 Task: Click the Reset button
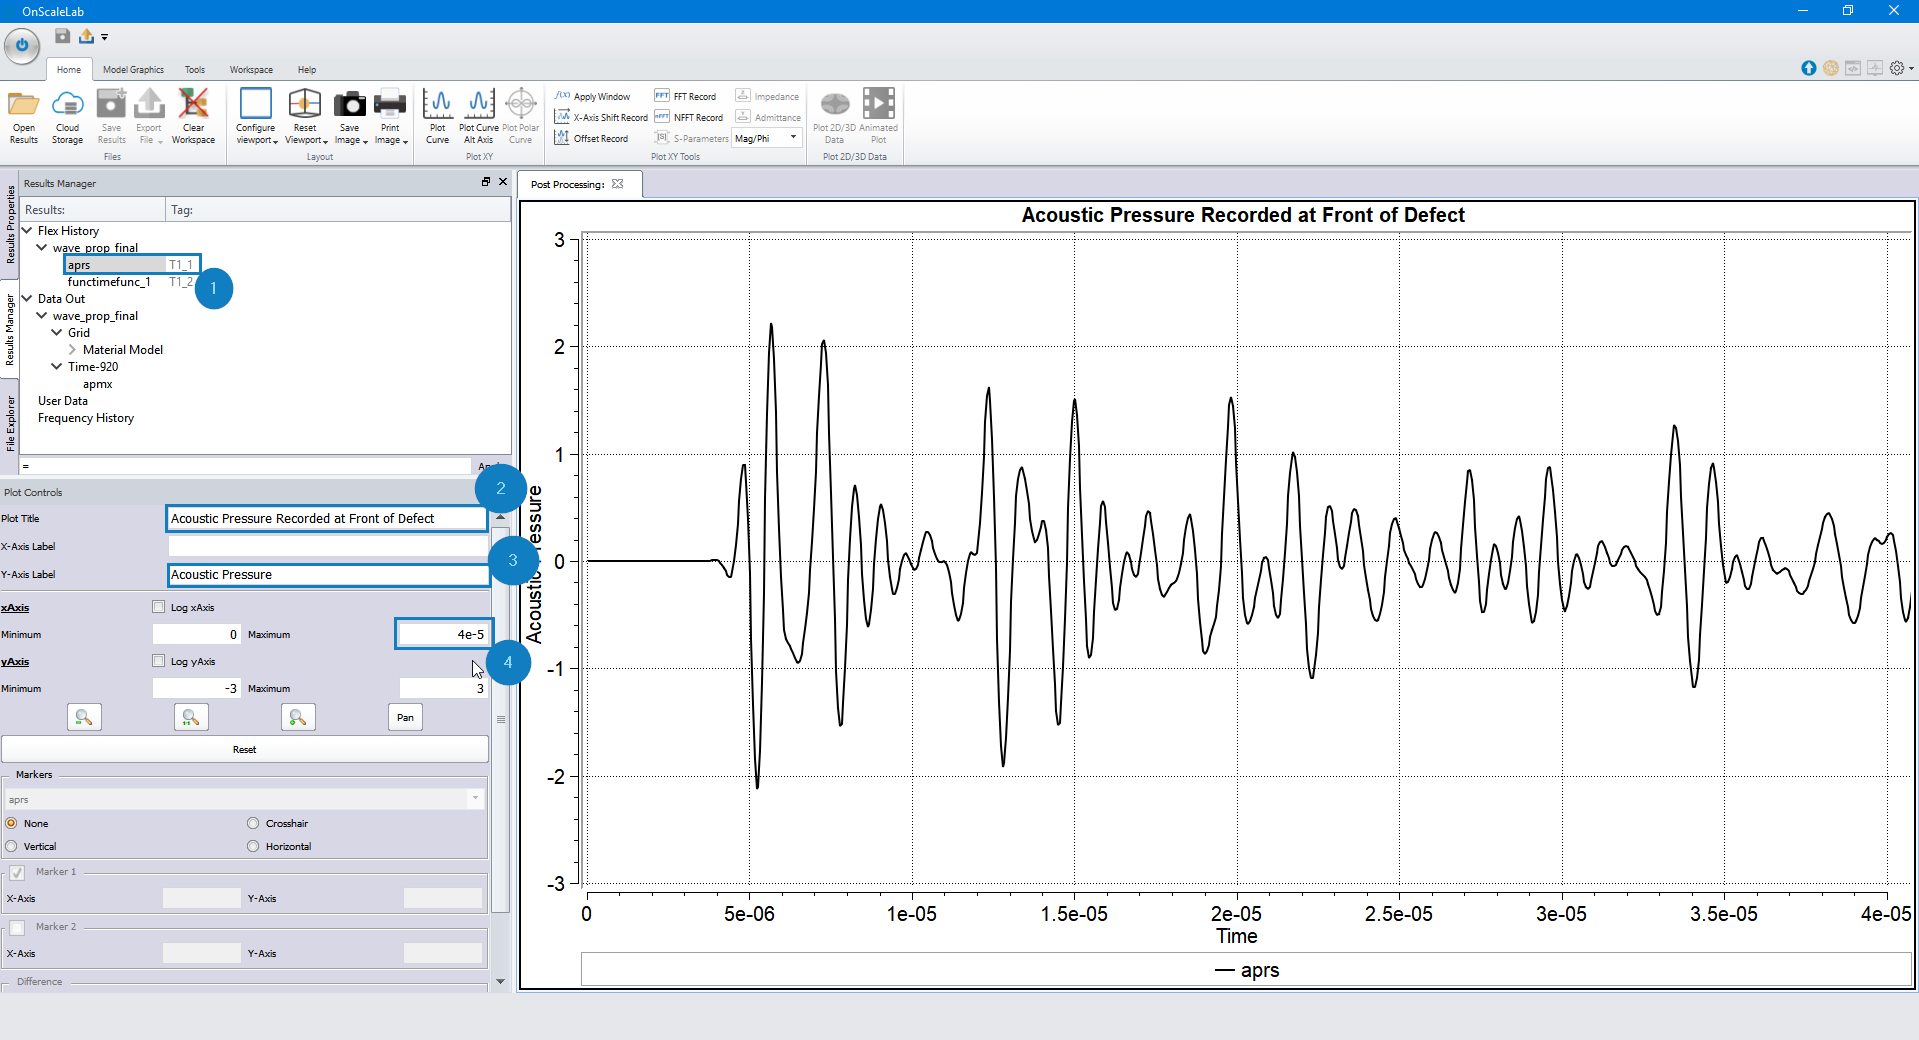click(245, 749)
